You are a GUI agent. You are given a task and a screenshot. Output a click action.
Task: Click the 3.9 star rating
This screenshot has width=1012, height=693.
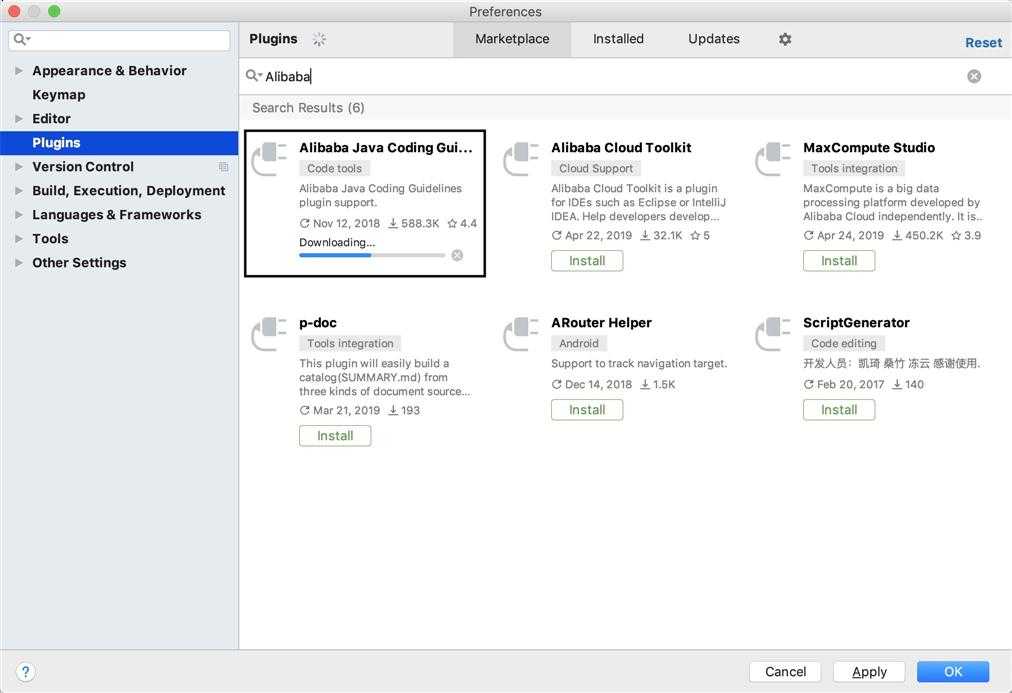pos(966,236)
